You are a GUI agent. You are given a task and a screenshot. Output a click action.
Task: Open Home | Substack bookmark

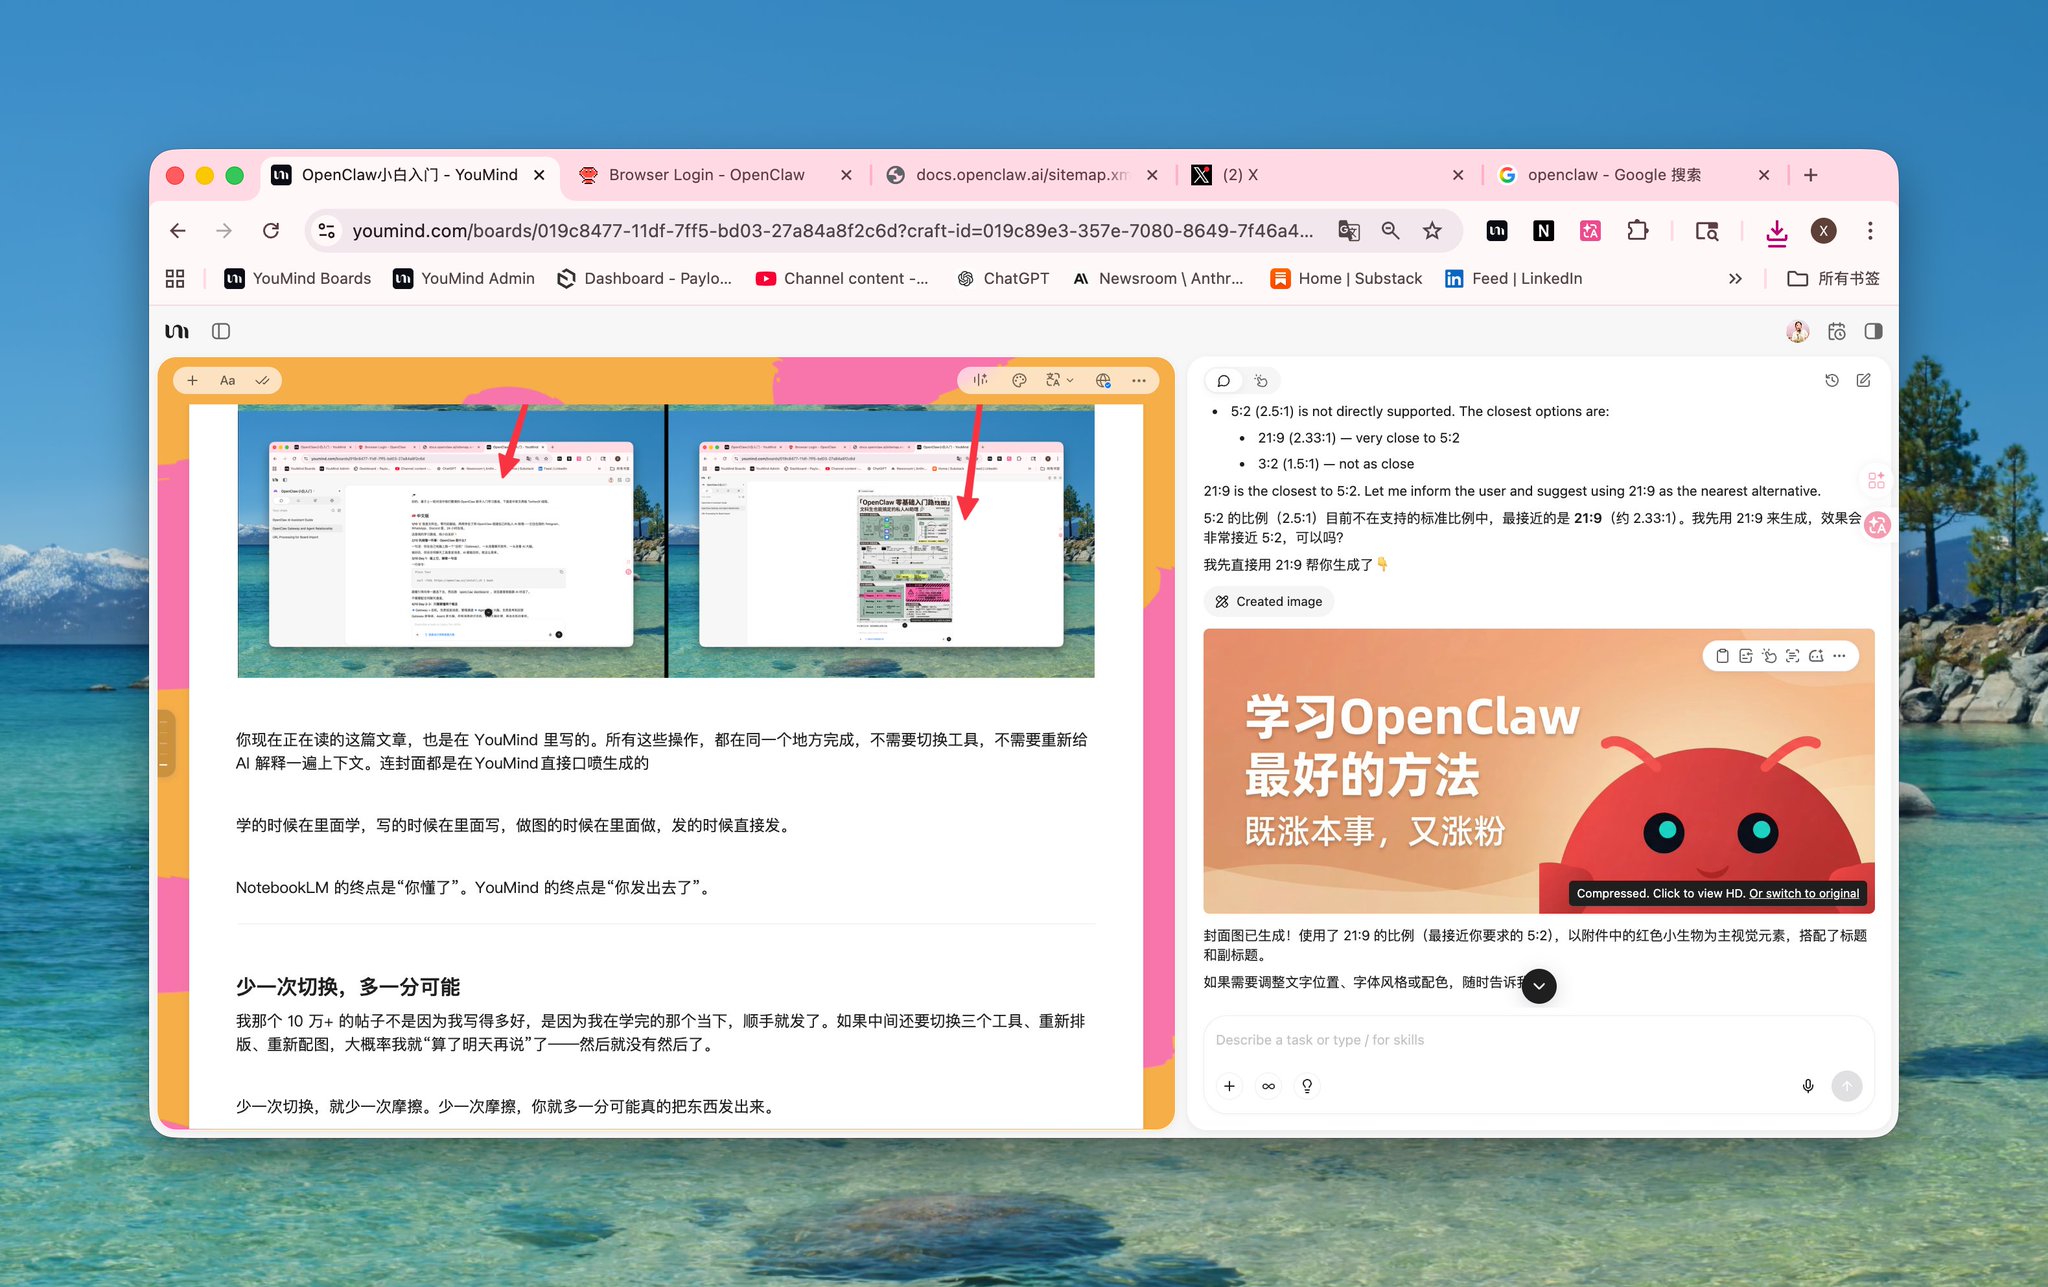(1346, 279)
